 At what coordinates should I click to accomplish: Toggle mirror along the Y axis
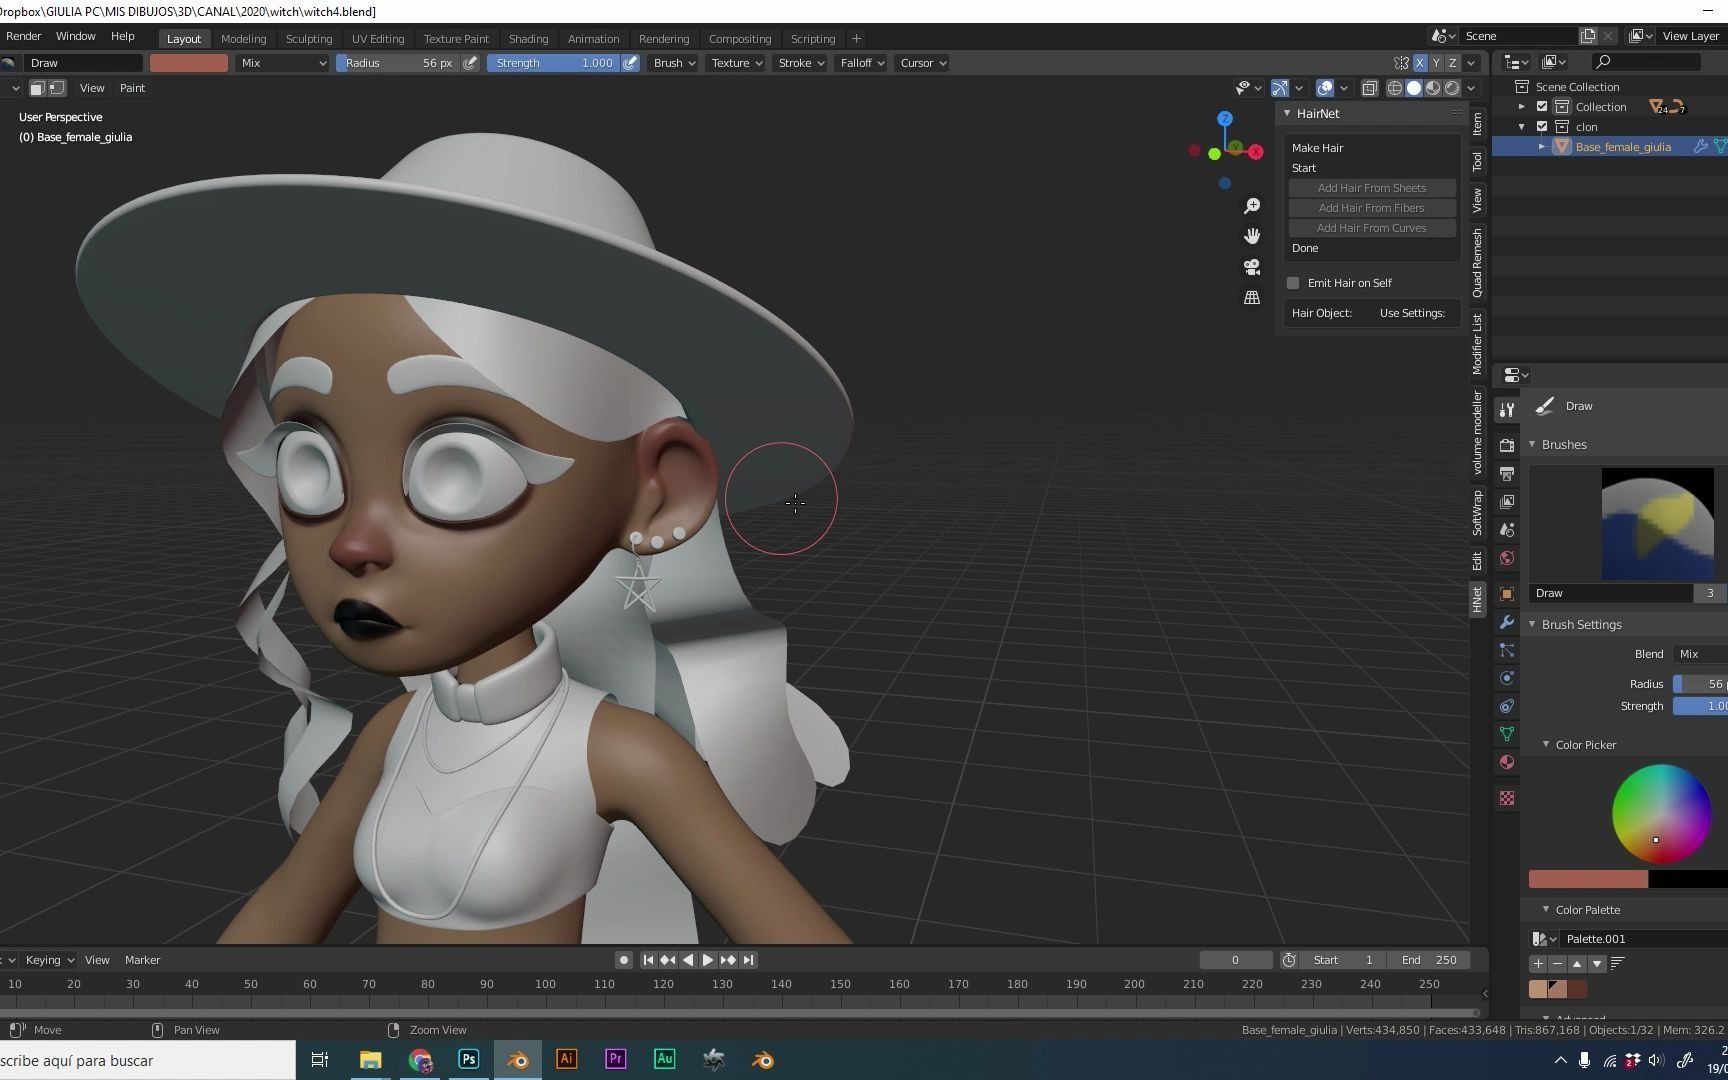(1436, 62)
